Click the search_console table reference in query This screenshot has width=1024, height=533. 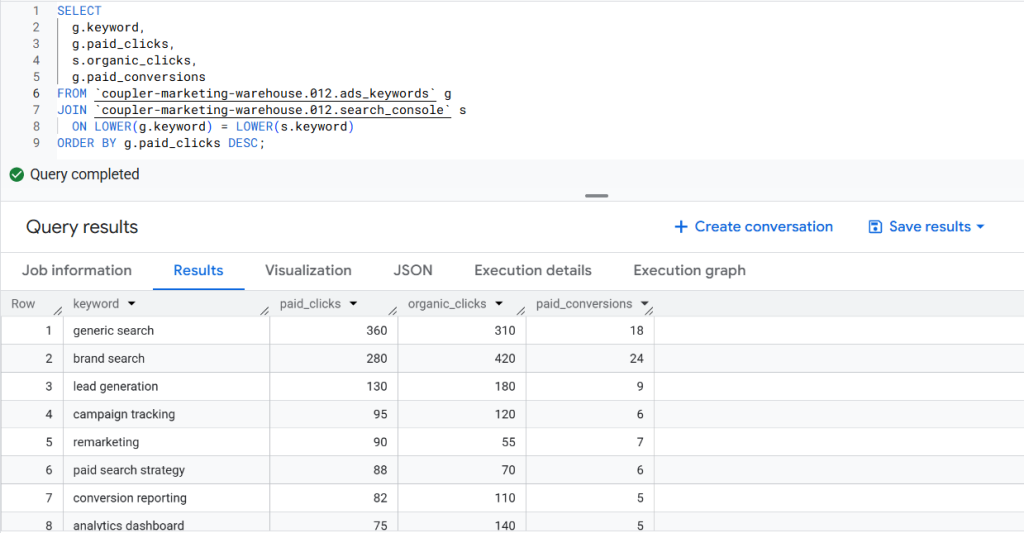(273, 110)
